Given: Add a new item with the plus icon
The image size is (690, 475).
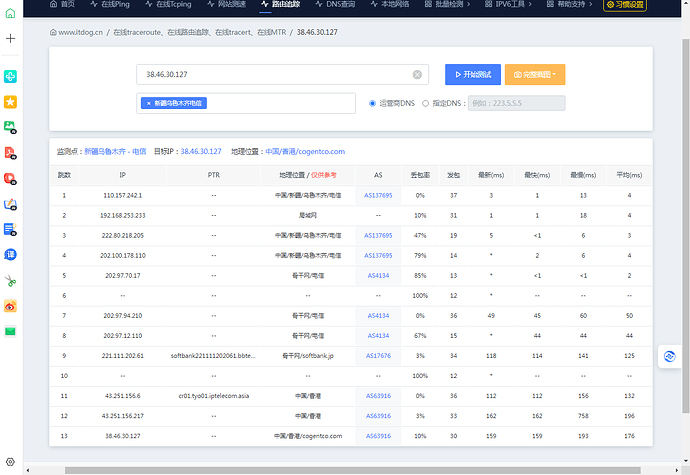Looking at the screenshot, I should [x=10, y=38].
